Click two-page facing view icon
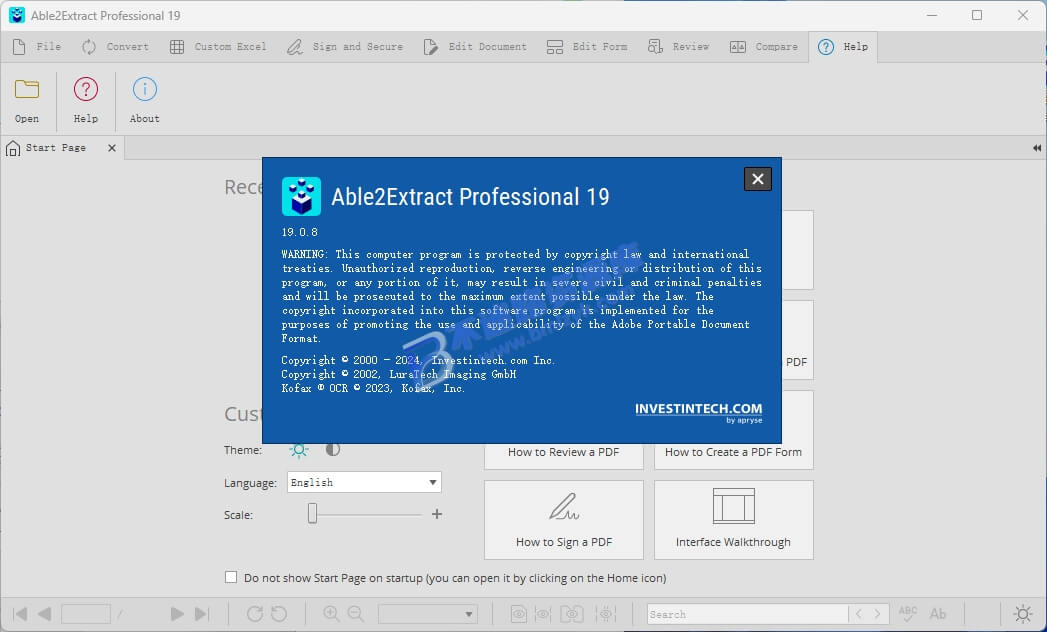 pyautogui.click(x=572, y=614)
